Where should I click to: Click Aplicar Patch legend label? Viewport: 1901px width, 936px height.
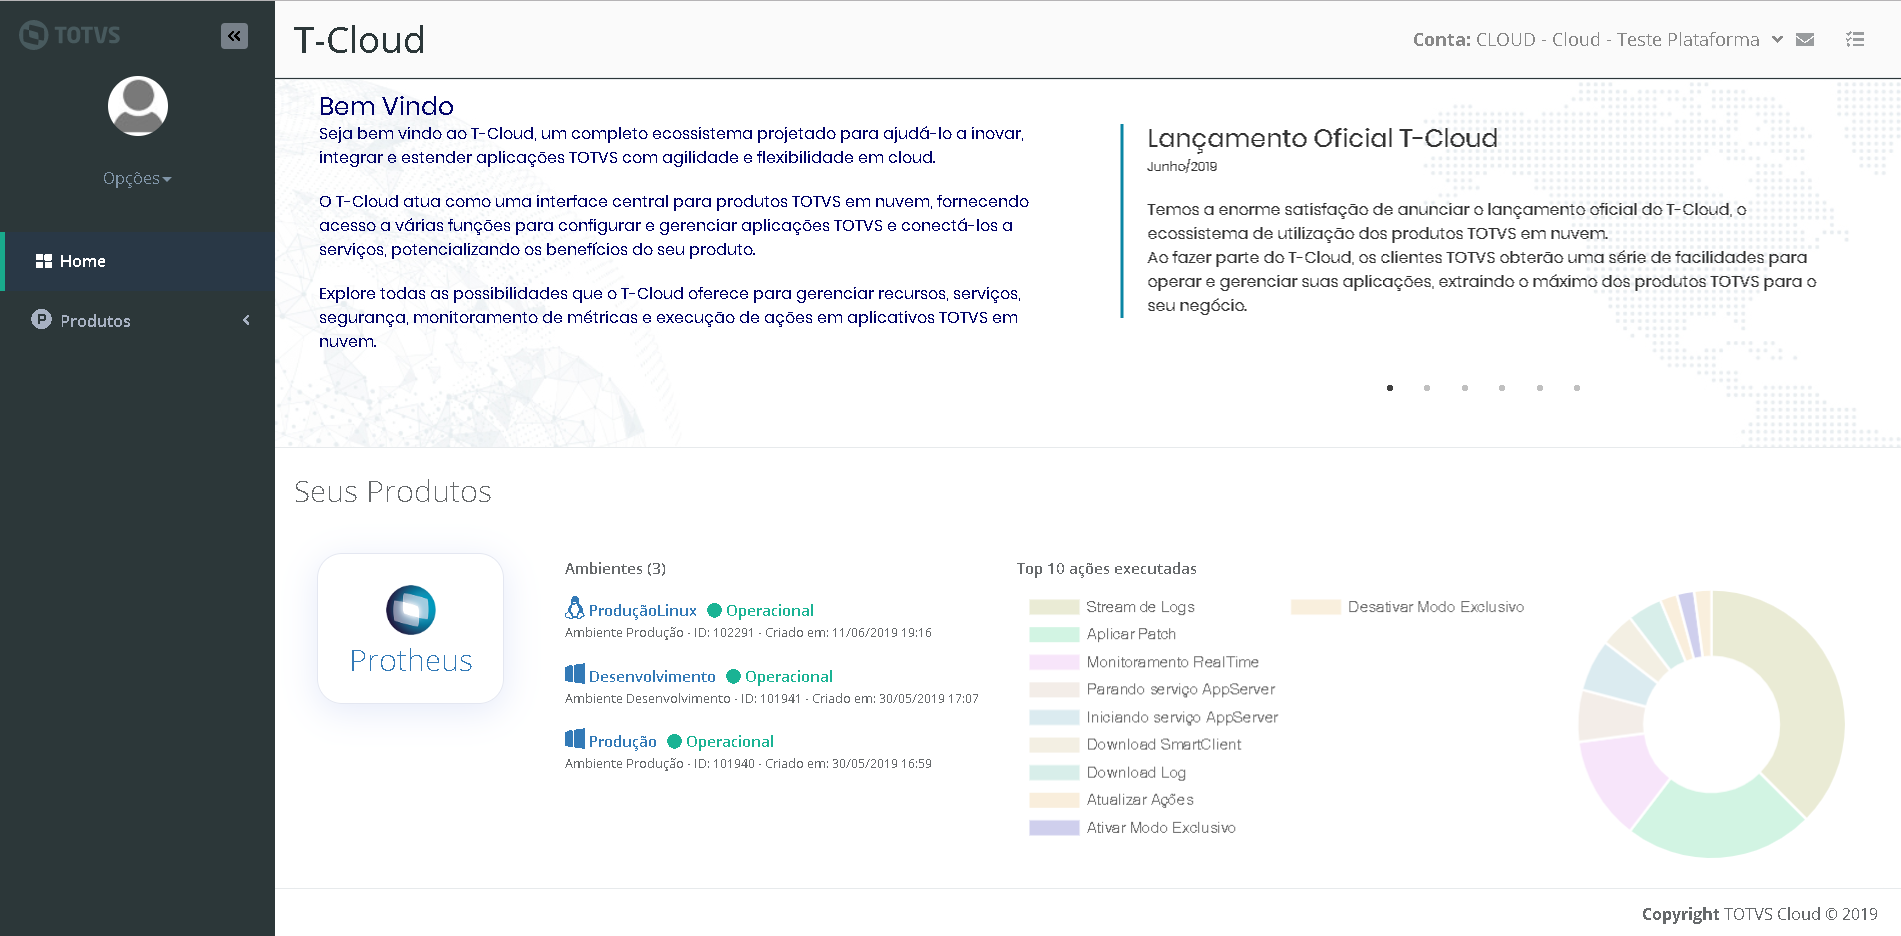(1131, 634)
